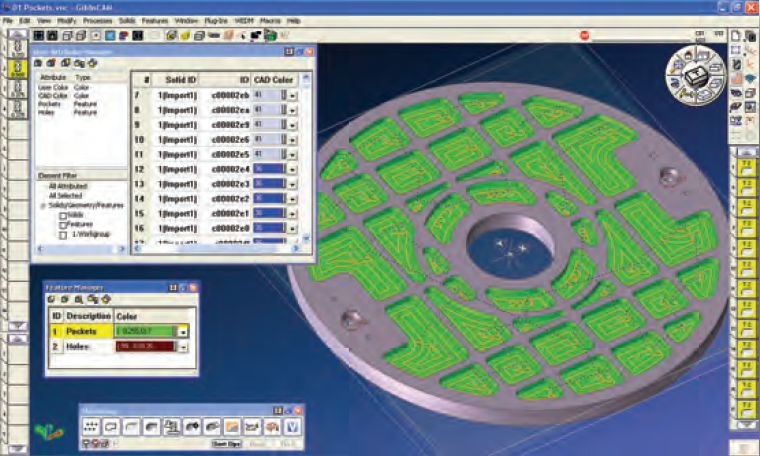Select the Pockets row in Feature Manager
Image resolution: width=760 pixels, height=456 pixels.
pyautogui.click(x=120, y=331)
